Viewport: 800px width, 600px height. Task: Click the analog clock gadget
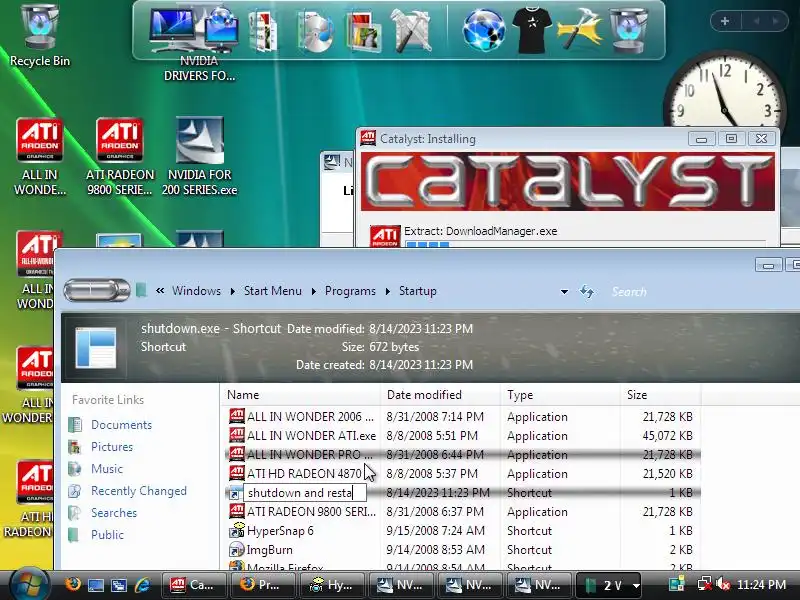(x=724, y=91)
